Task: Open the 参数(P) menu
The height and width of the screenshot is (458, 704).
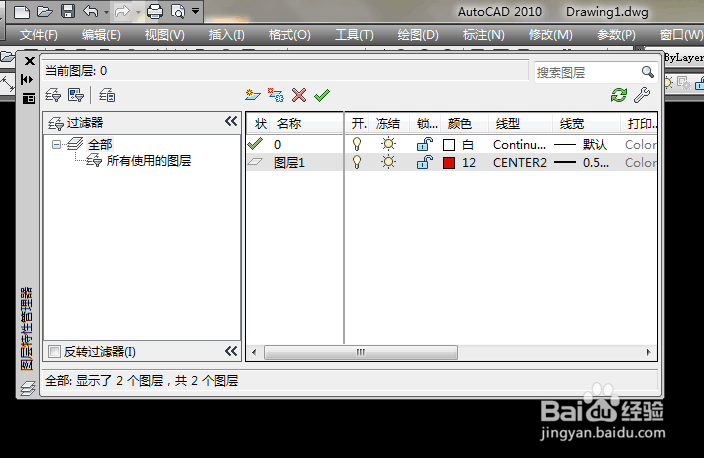Action: [x=616, y=35]
